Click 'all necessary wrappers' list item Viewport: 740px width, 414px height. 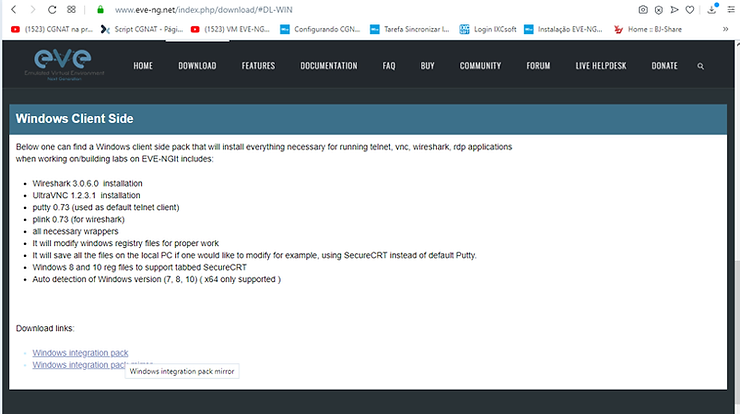click(76, 231)
